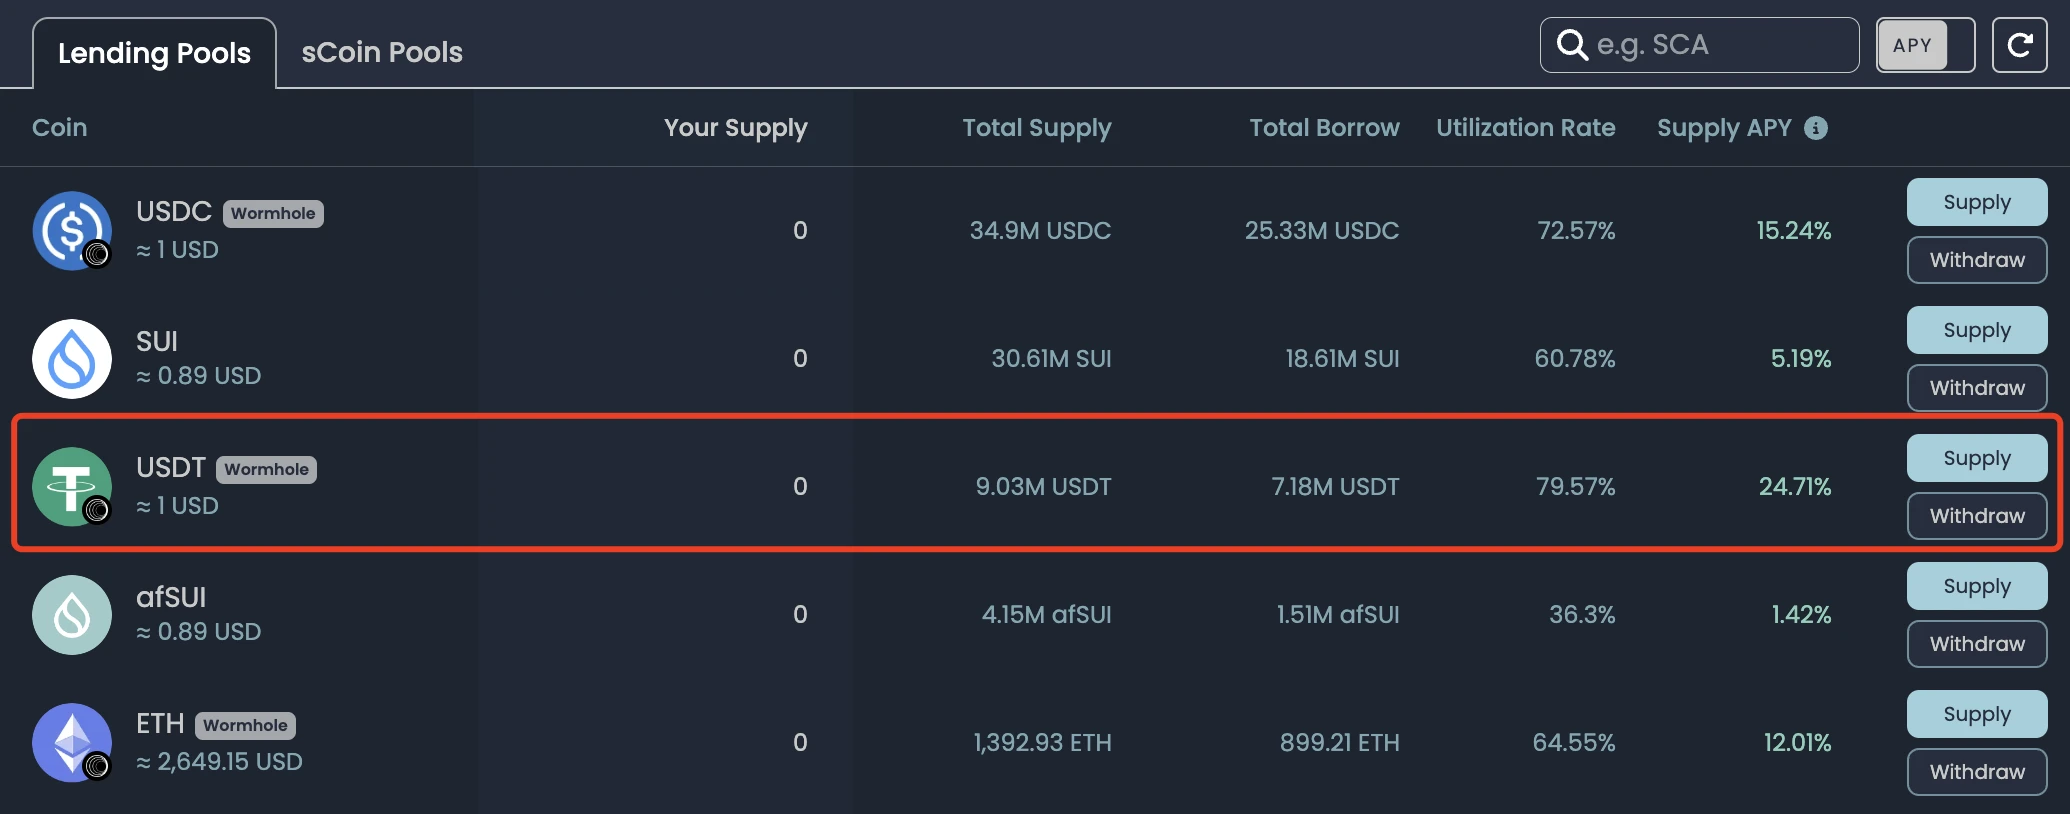The image size is (2070, 814).
Task: Select the Lending Pools tab
Action: pos(154,53)
